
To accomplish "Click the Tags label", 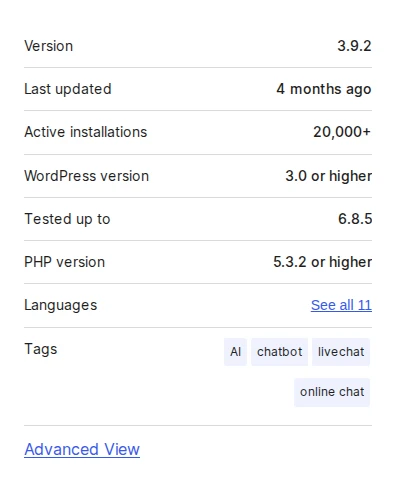I will (x=41, y=349).
